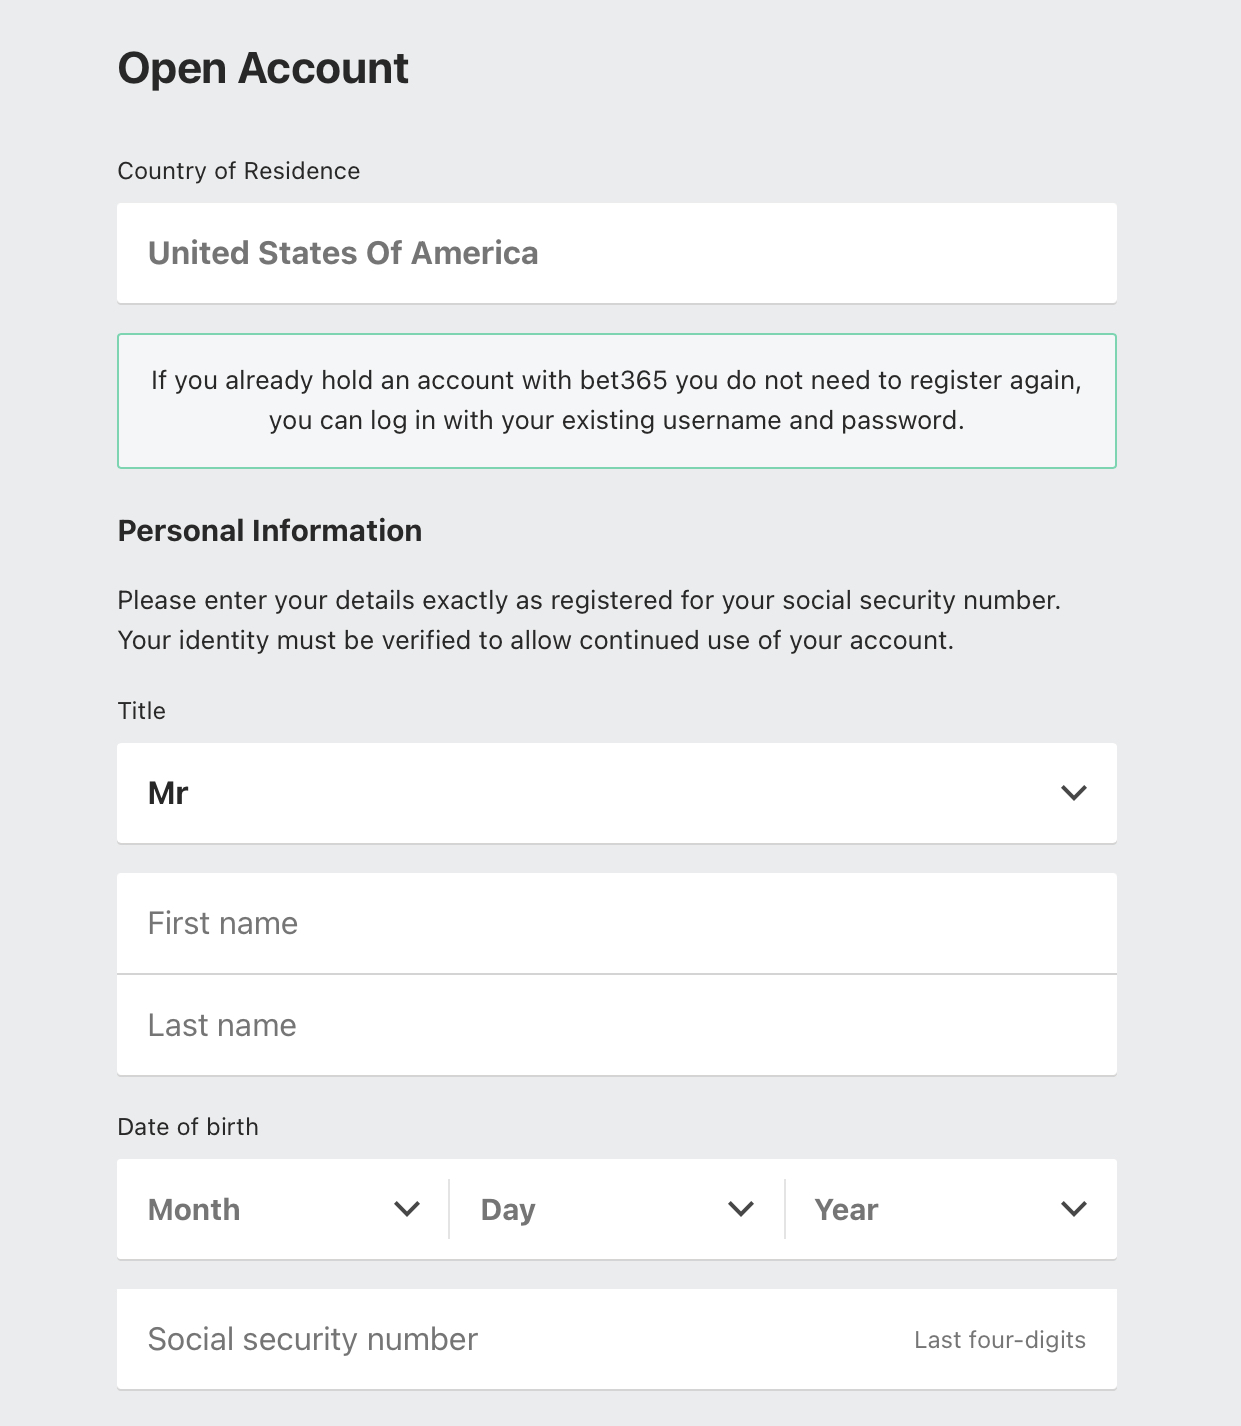Open the Day dropdown for birth date

pyautogui.click(x=617, y=1209)
